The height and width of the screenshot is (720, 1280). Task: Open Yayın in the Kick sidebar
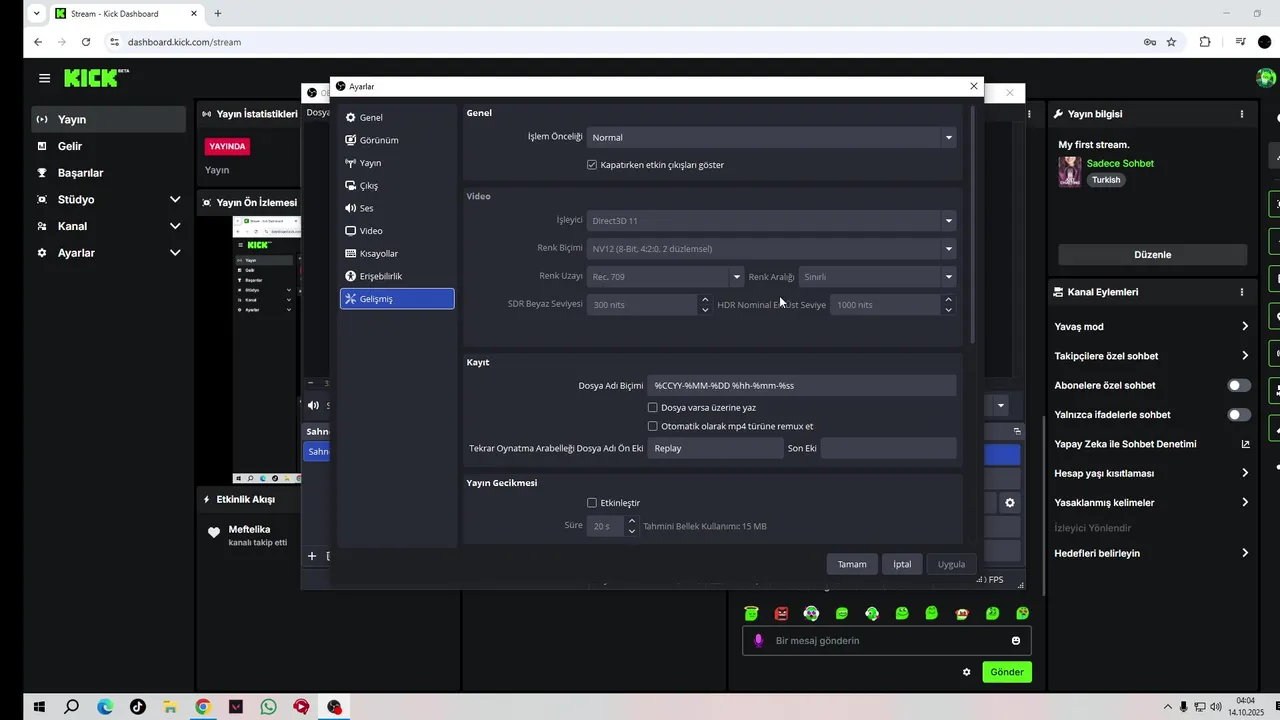(108, 119)
